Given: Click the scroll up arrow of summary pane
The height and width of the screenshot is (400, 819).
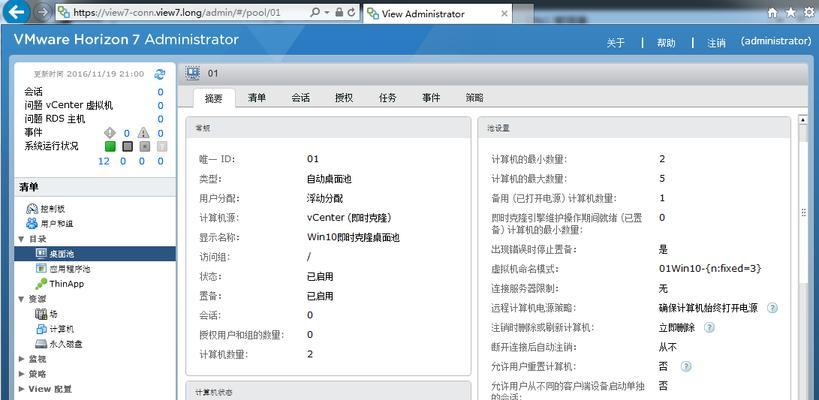Looking at the screenshot, I should (803, 120).
